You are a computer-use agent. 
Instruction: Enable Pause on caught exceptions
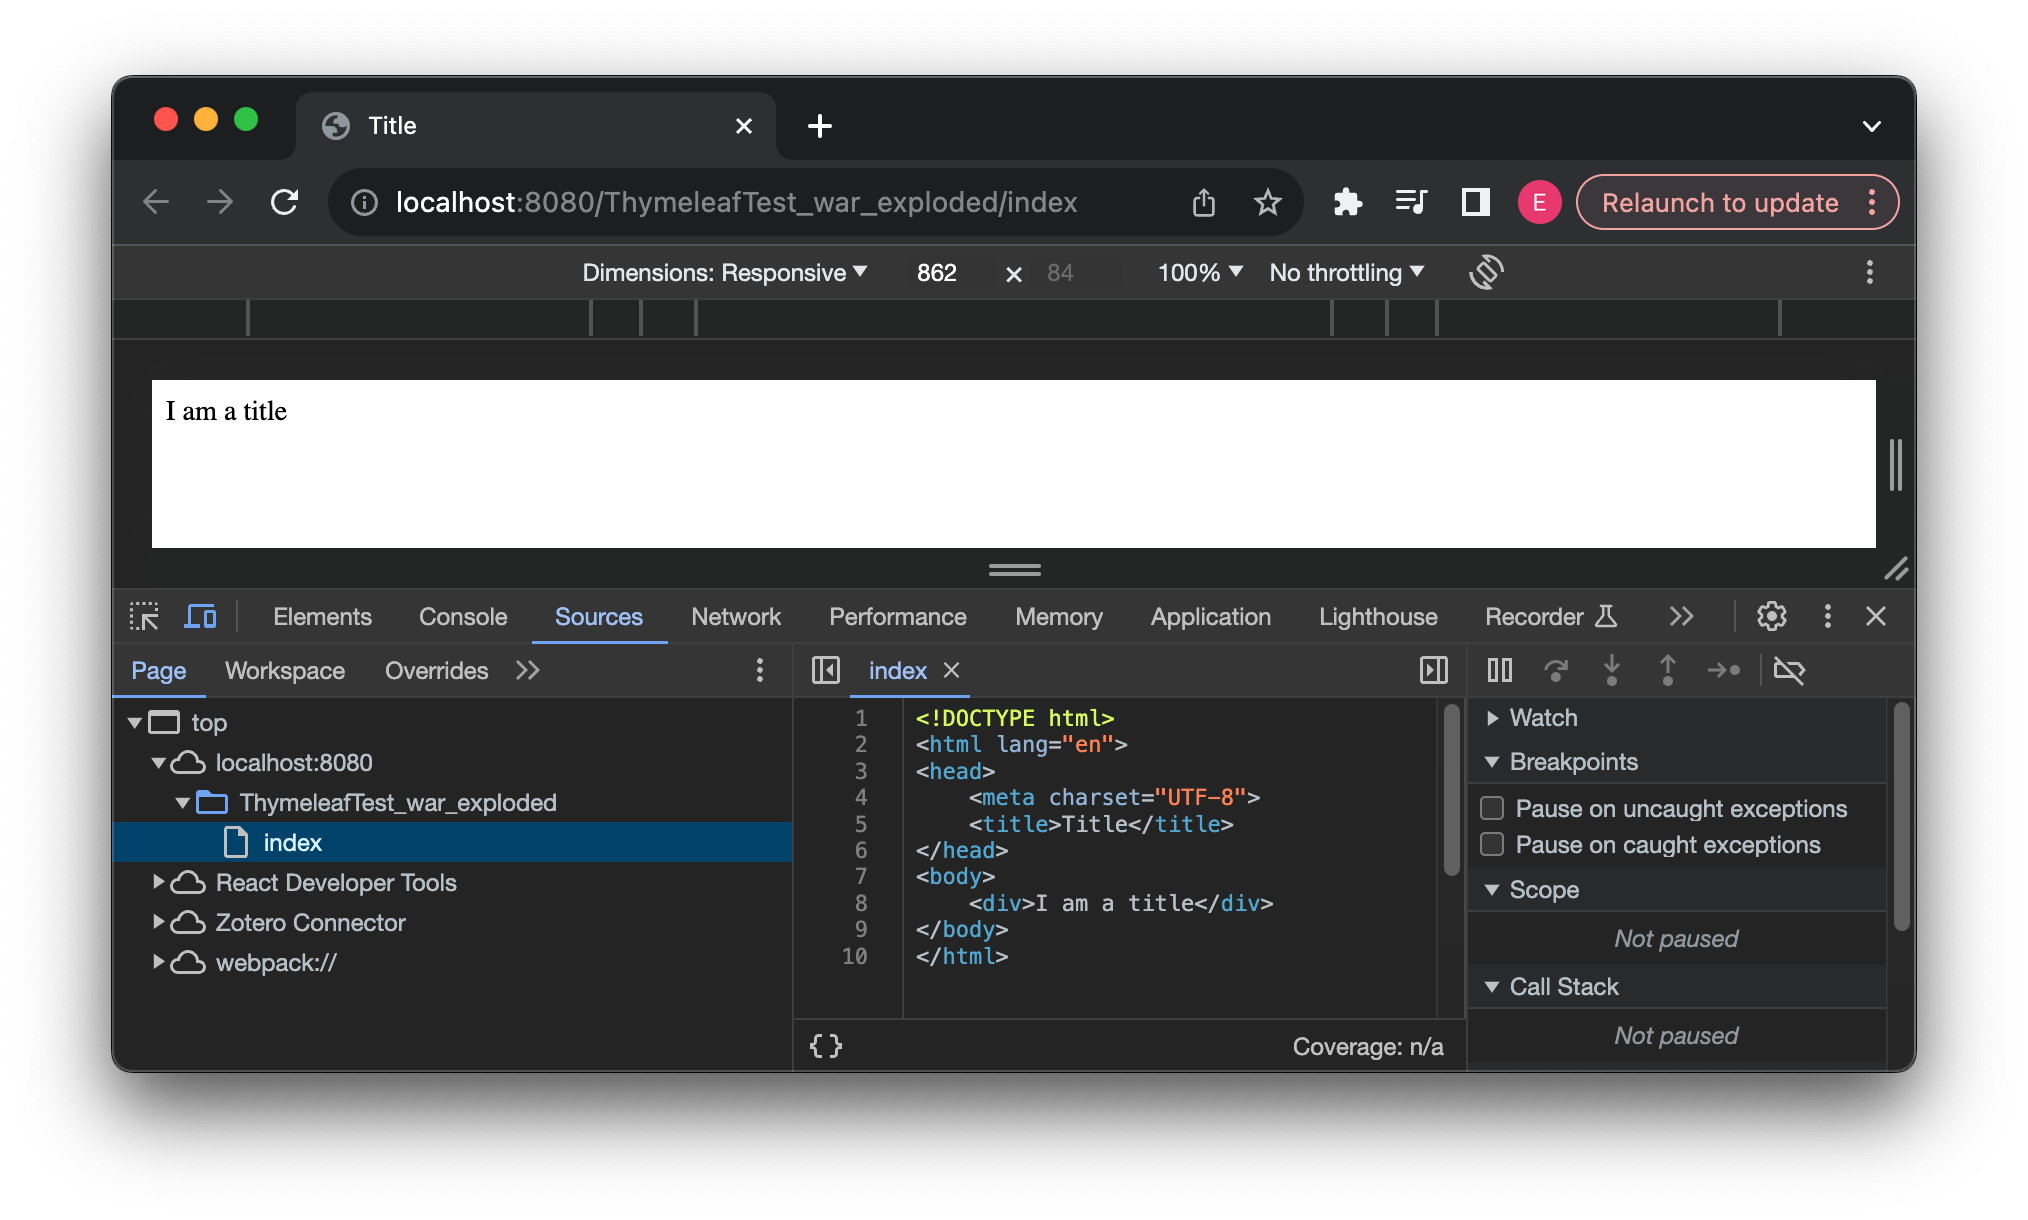pos(1492,844)
